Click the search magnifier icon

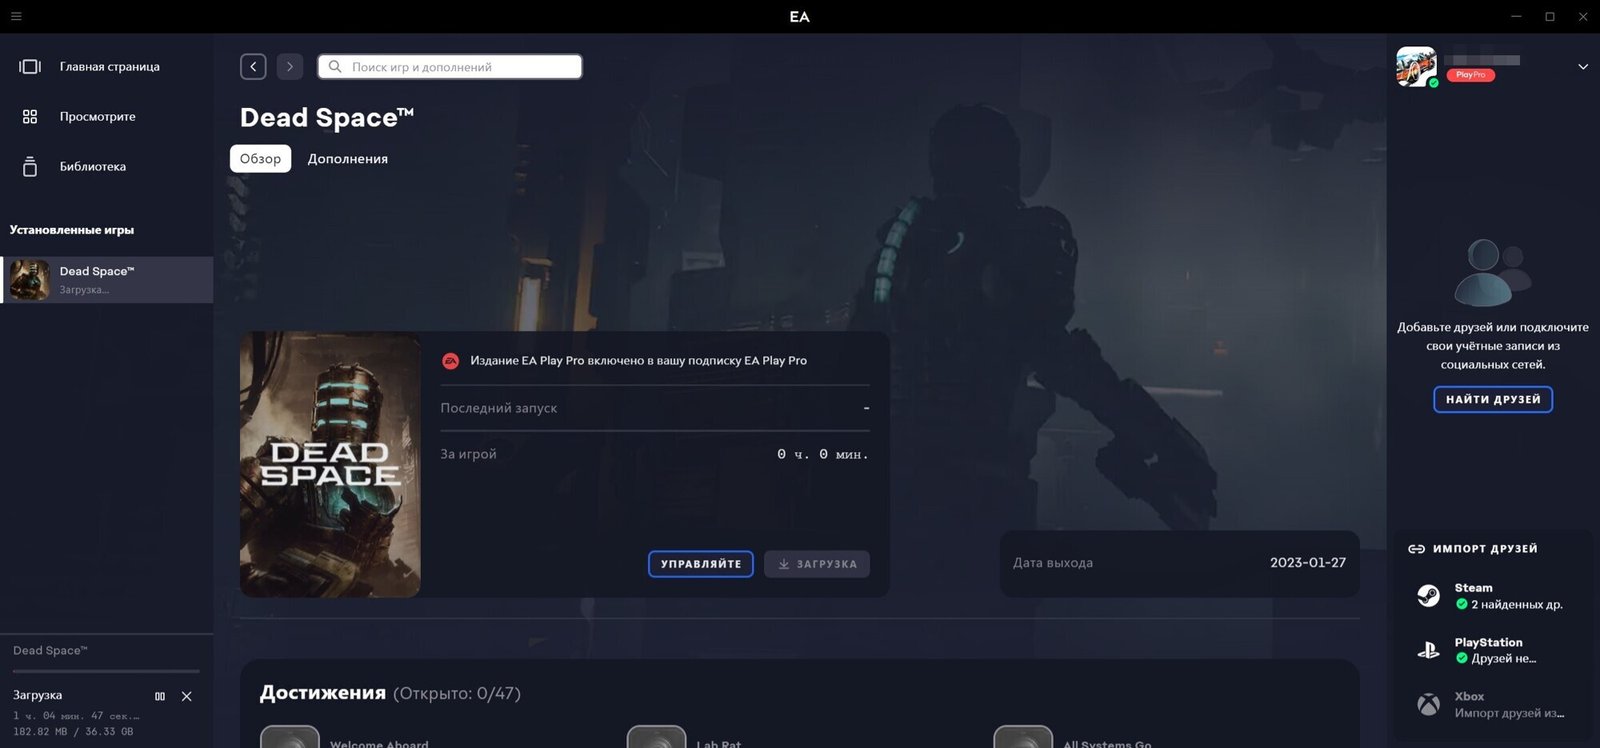[336, 66]
